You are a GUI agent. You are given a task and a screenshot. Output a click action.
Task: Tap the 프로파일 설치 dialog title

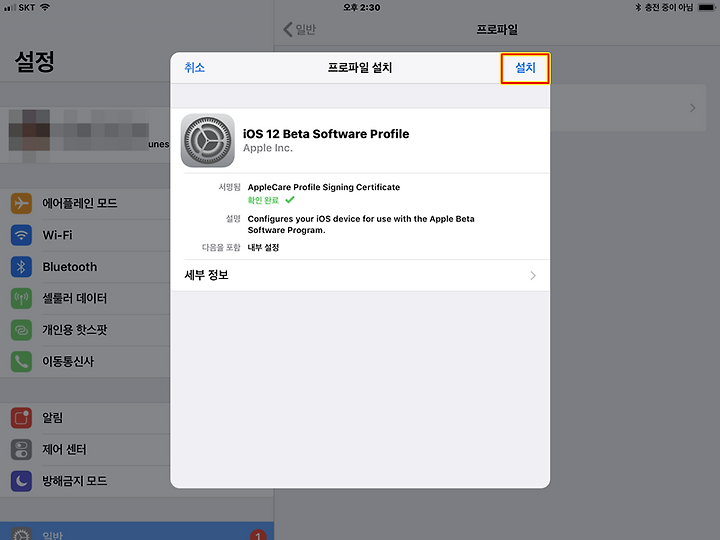tap(360, 68)
